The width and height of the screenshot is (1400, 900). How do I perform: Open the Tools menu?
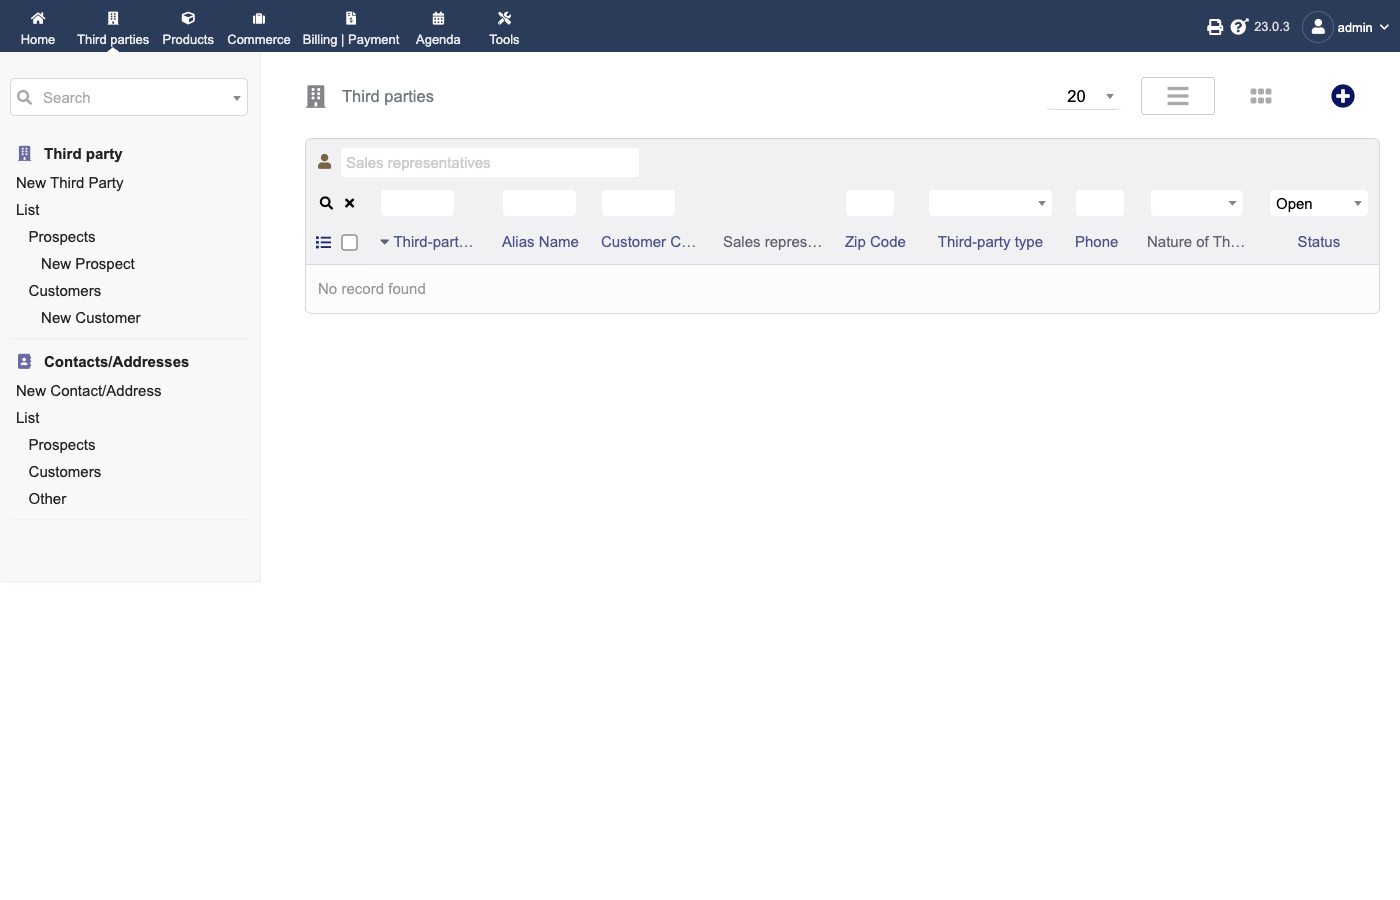pos(504,27)
